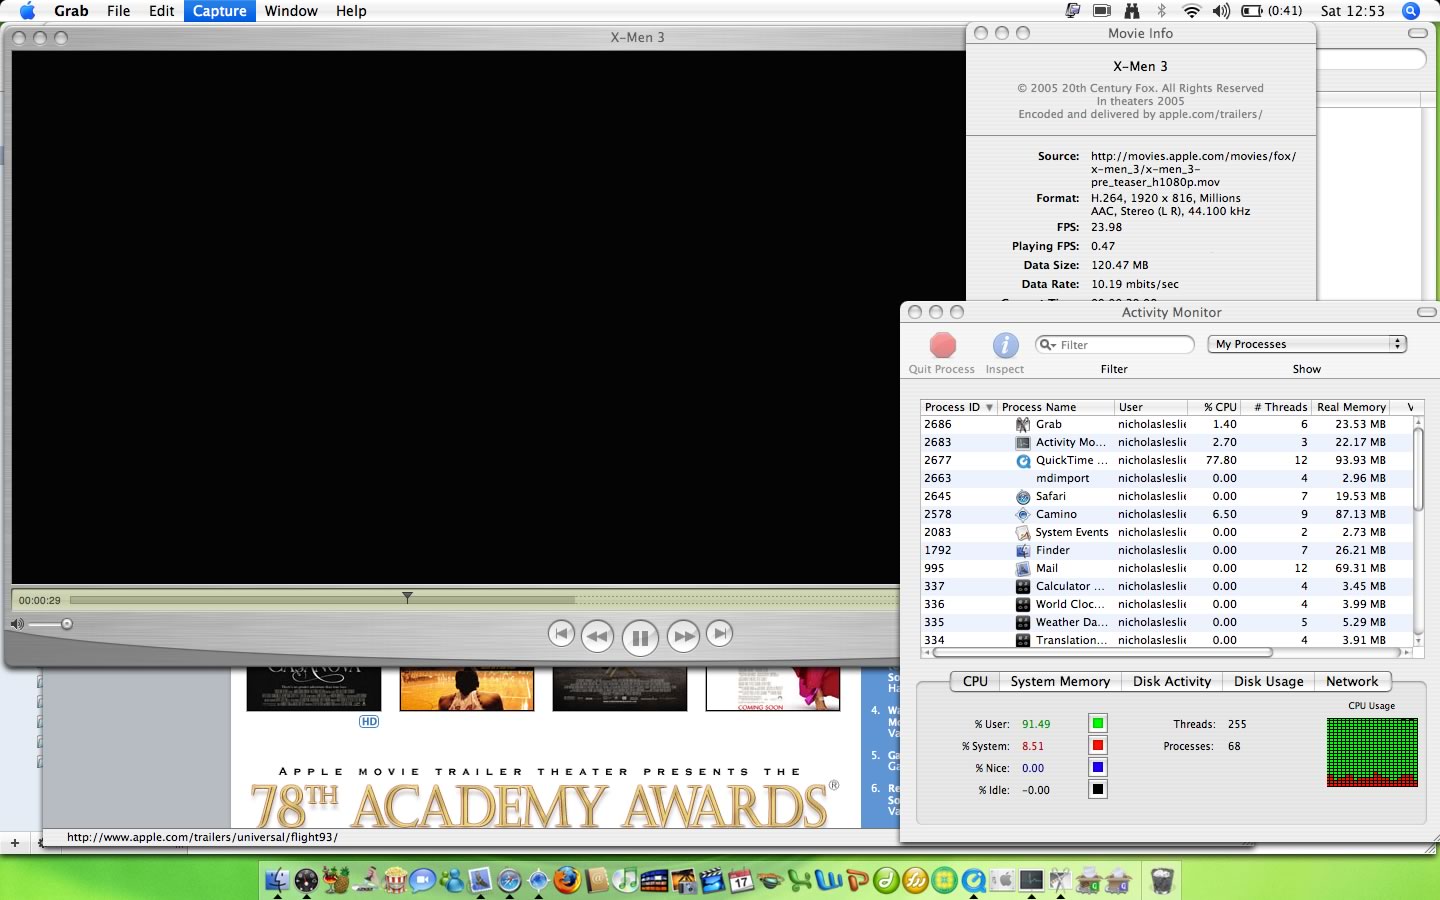Click the red % System color swatch
Viewport: 1440px width, 900px height.
(1098, 745)
